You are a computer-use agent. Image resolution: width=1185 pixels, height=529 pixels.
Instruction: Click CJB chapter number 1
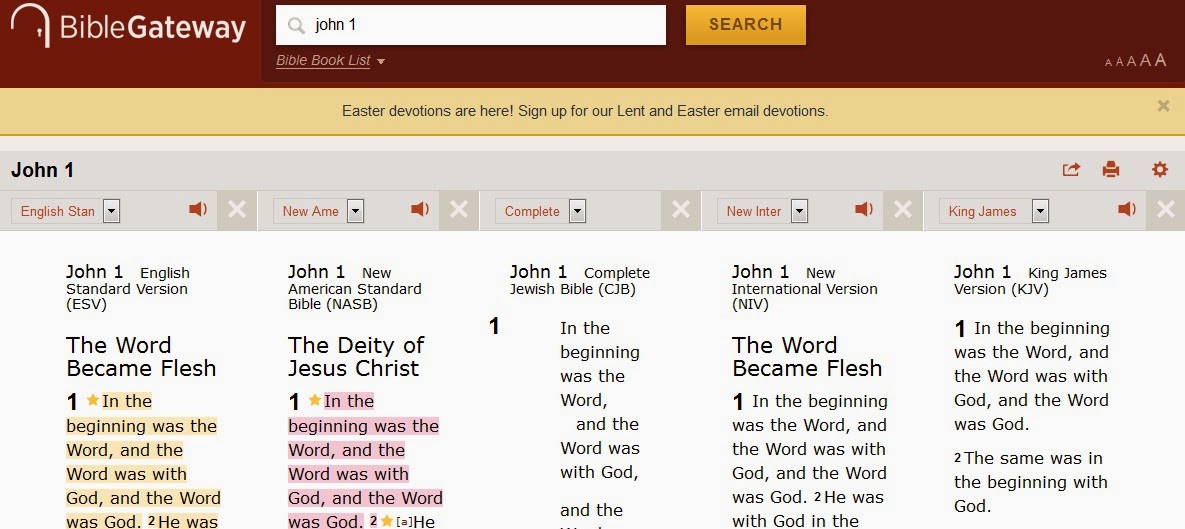tap(494, 326)
